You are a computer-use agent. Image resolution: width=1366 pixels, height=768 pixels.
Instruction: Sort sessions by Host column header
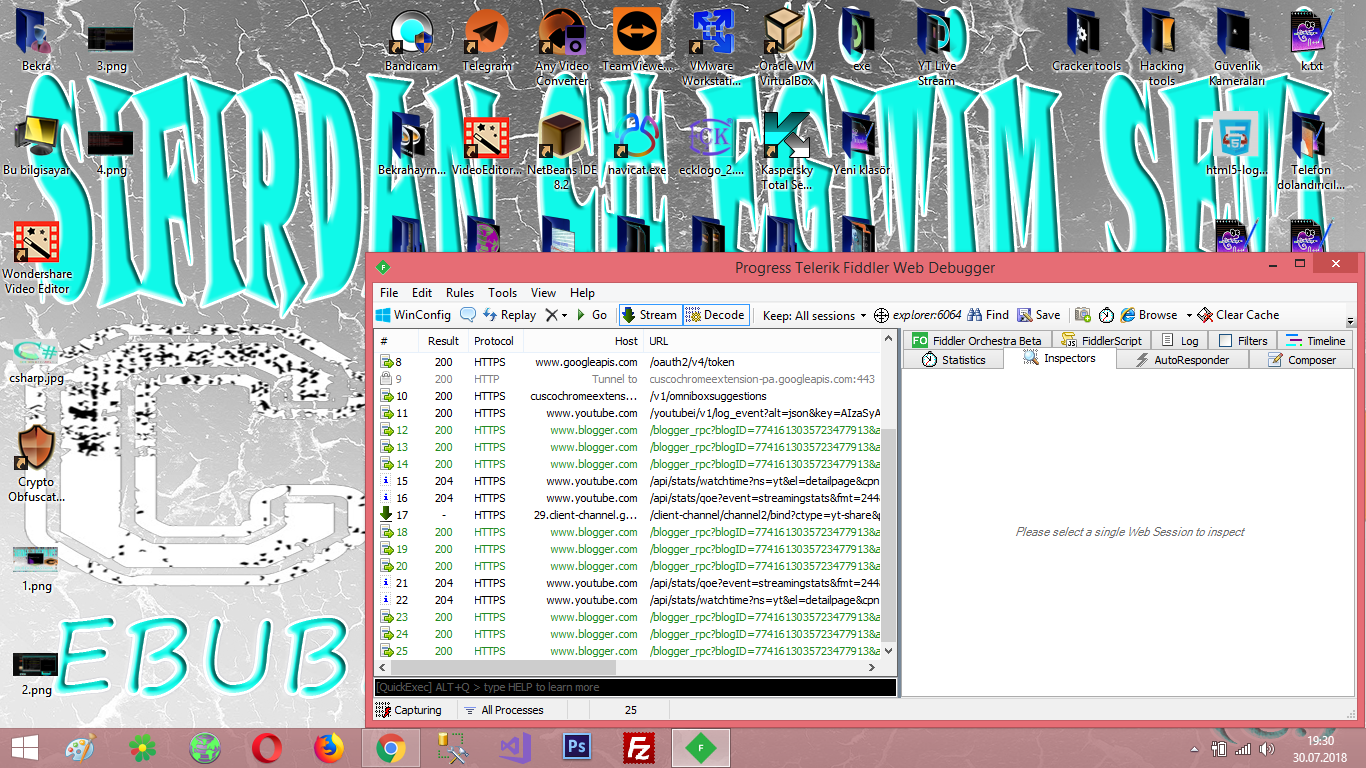coord(583,341)
